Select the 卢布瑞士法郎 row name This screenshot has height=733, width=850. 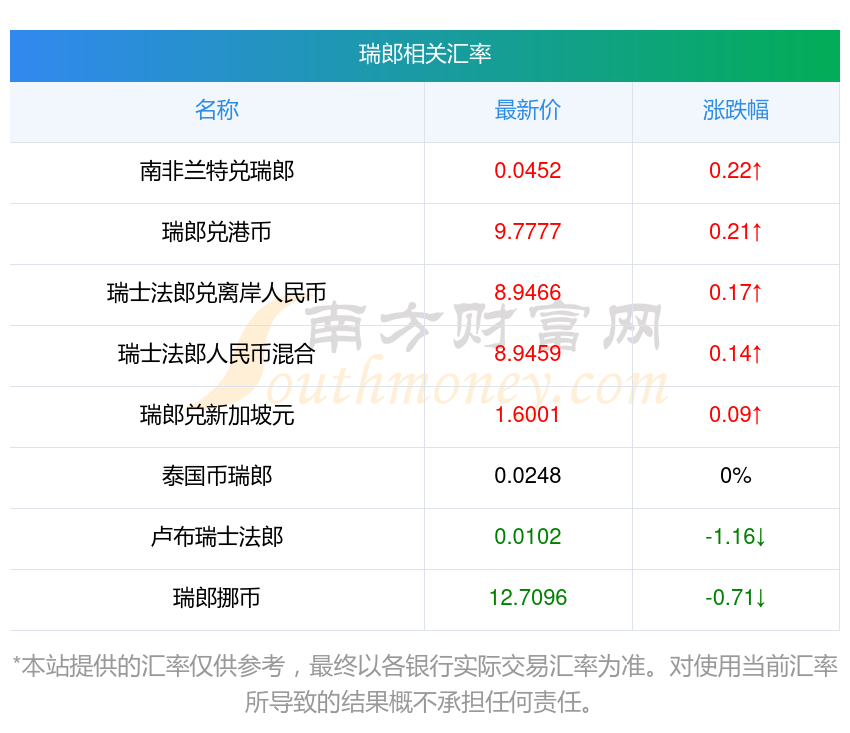tap(217, 537)
